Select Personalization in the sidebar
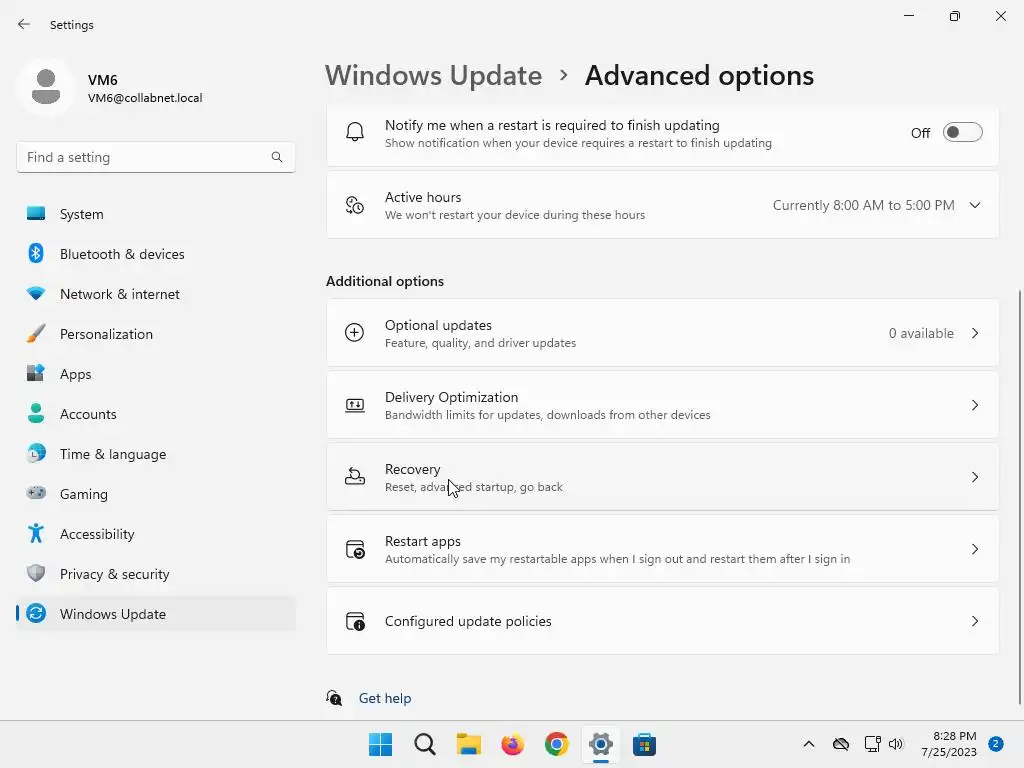The height and width of the screenshot is (768, 1024). pos(155,334)
